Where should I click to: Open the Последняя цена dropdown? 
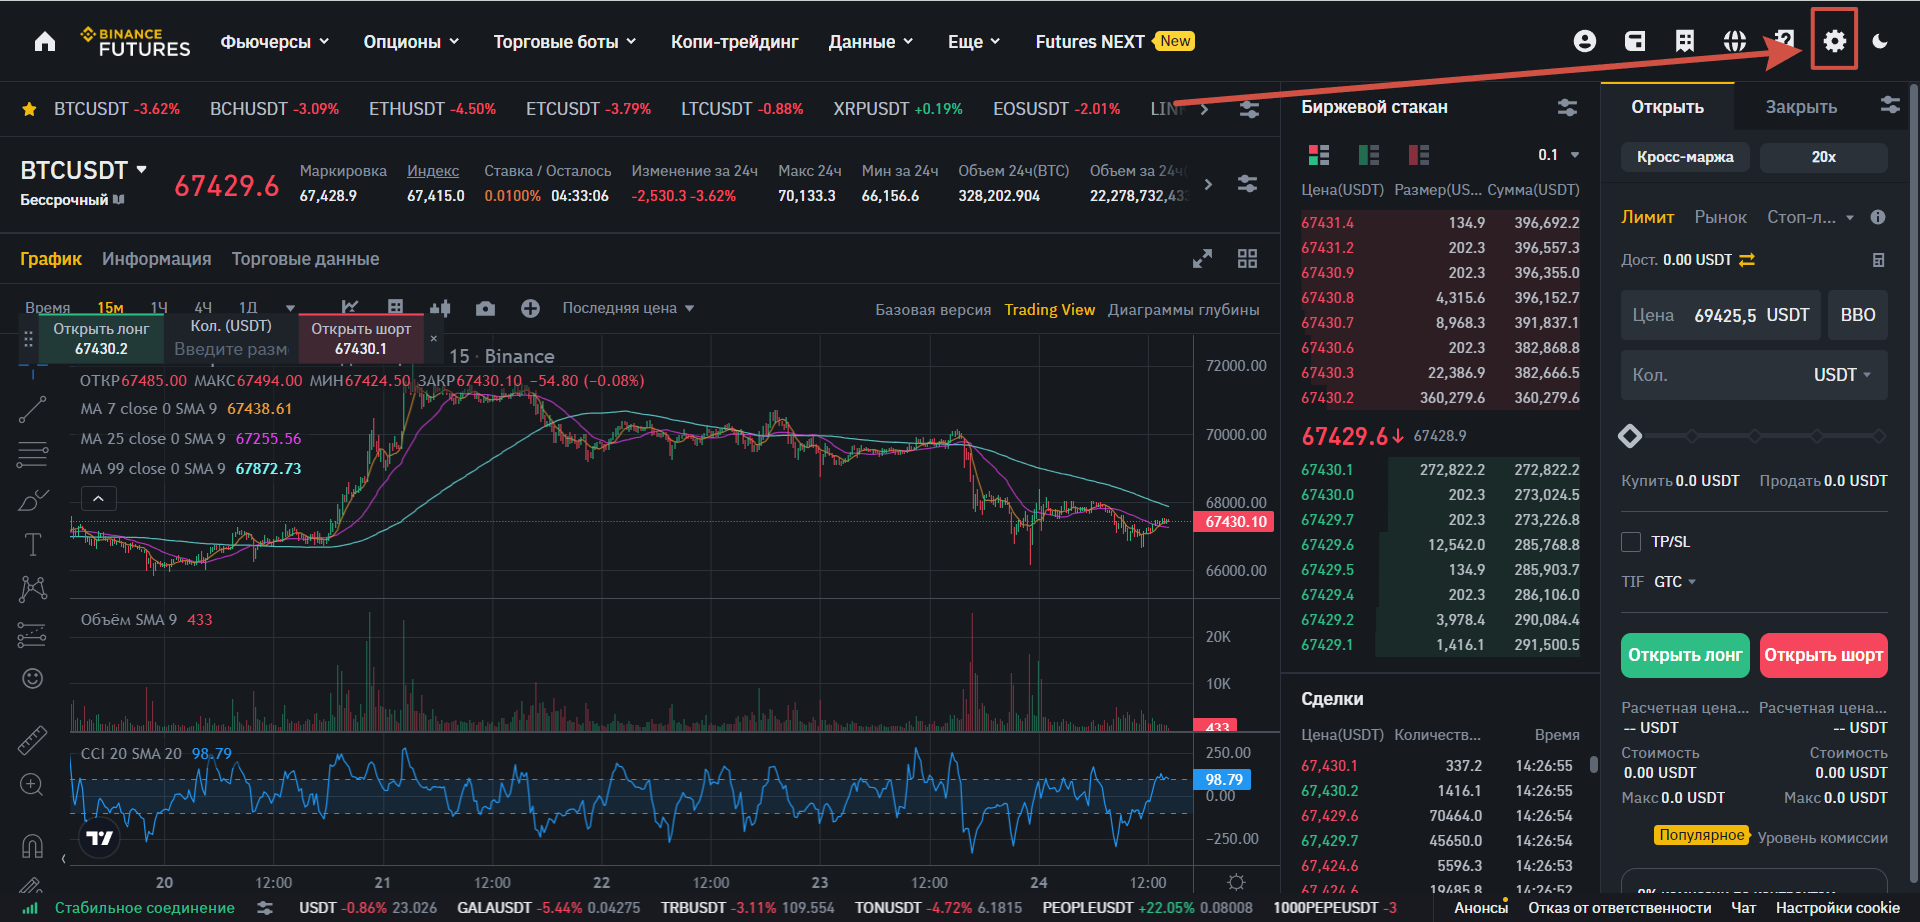coord(628,308)
